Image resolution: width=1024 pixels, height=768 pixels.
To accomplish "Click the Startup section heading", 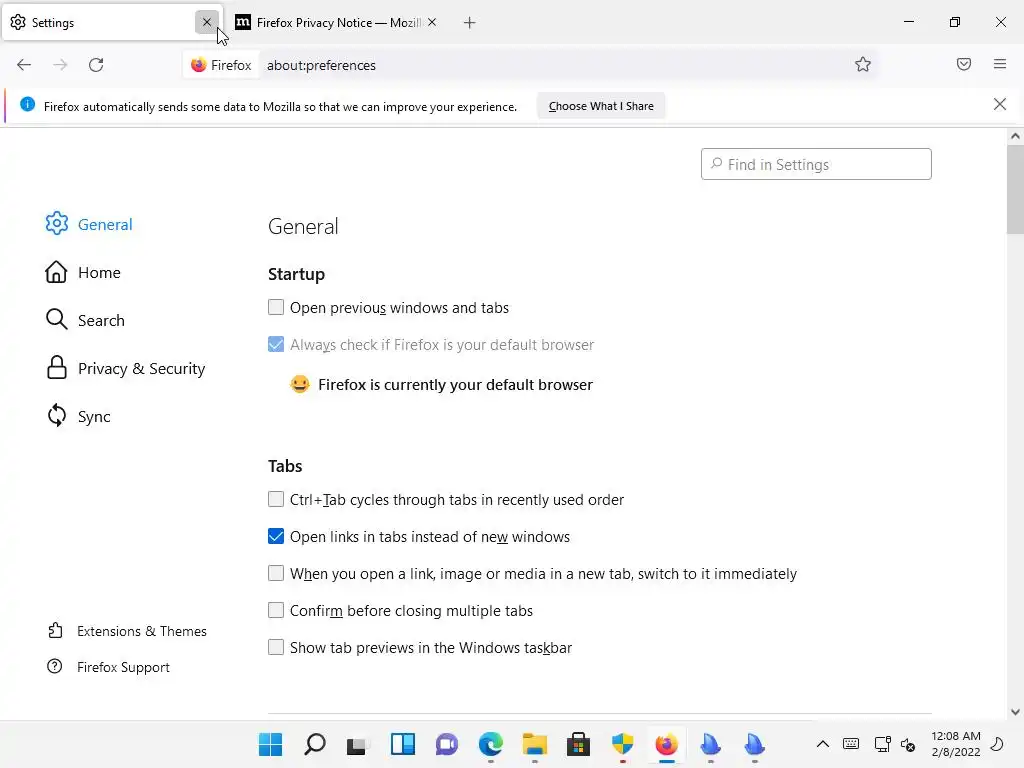I will (296, 274).
